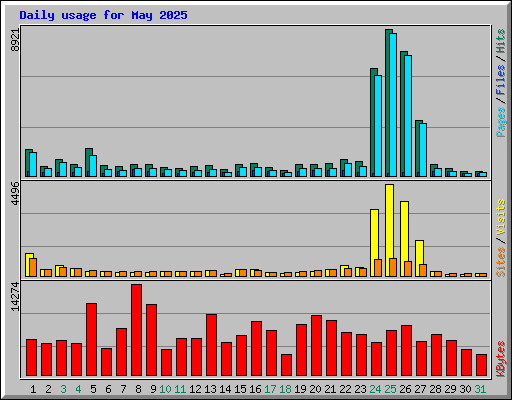
Task: Click day label 30 on the axis
Action: pos(465,389)
